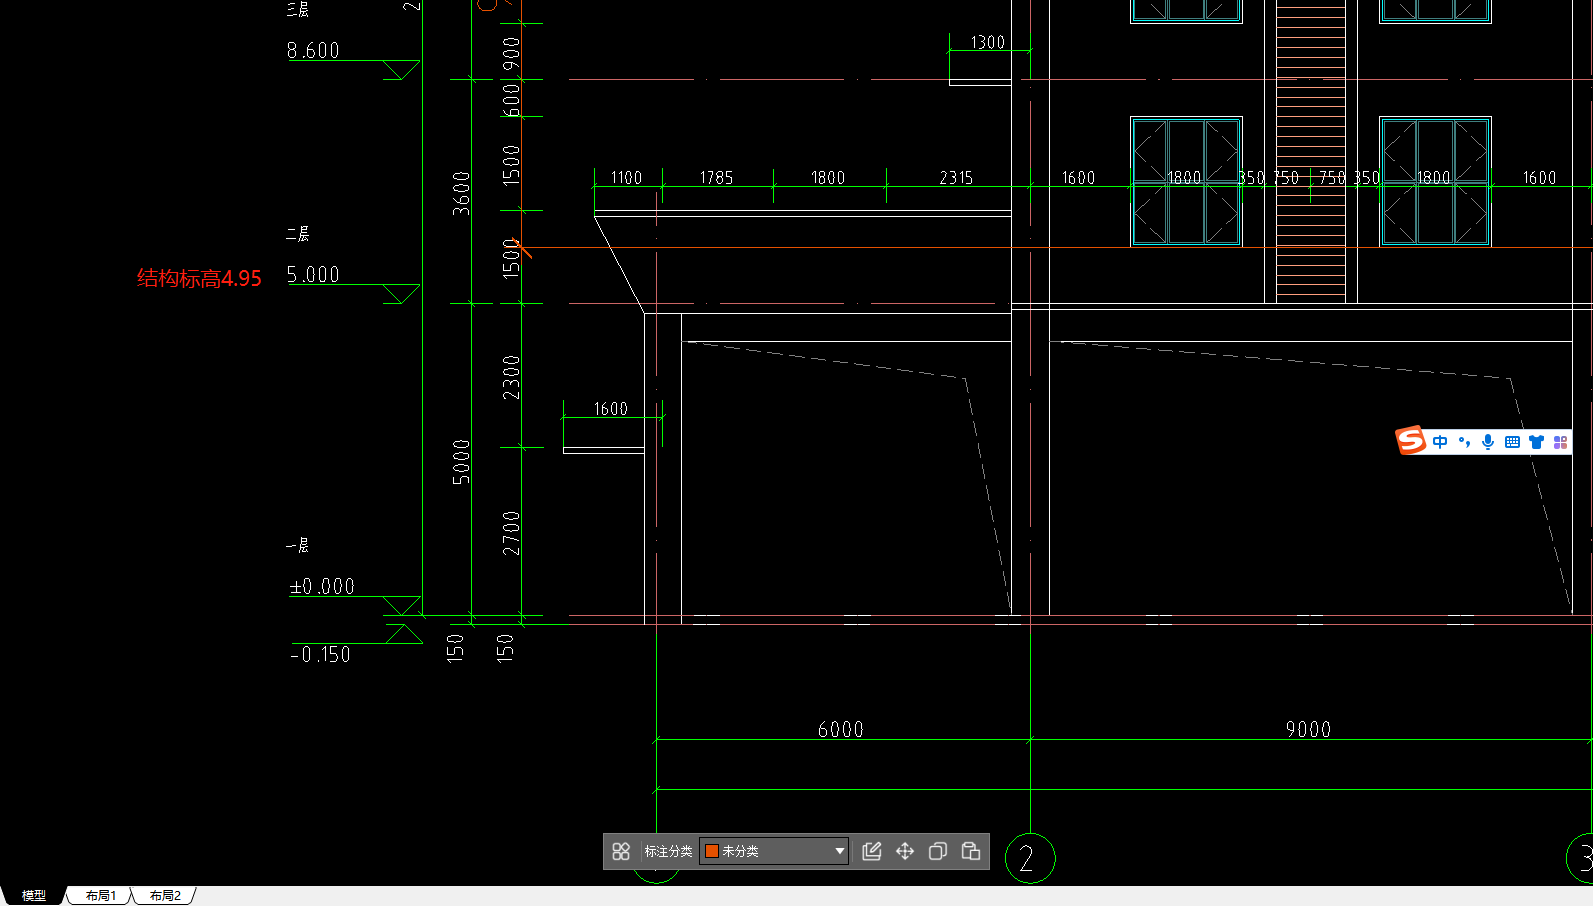Screen dimensions: 1593x906
Task: Click the Sogou input method S logo
Action: coord(1411,441)
